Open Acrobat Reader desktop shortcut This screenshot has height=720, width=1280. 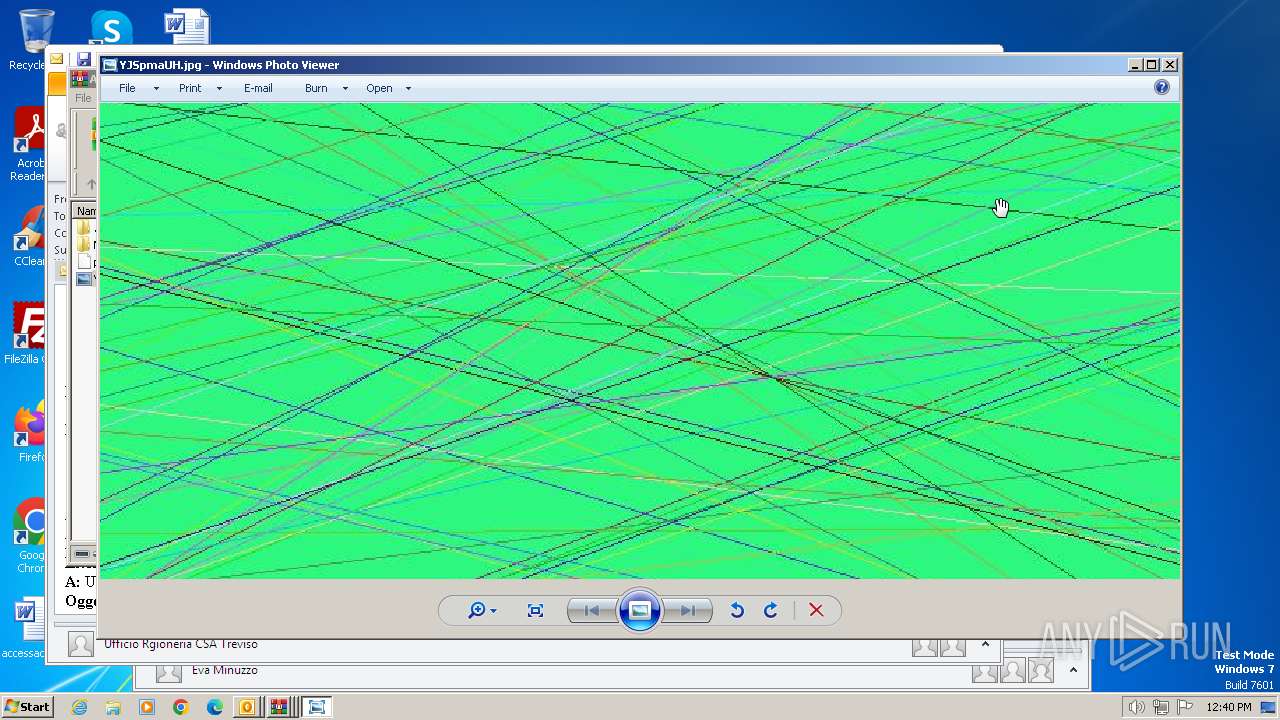click(x=30, y=145)
